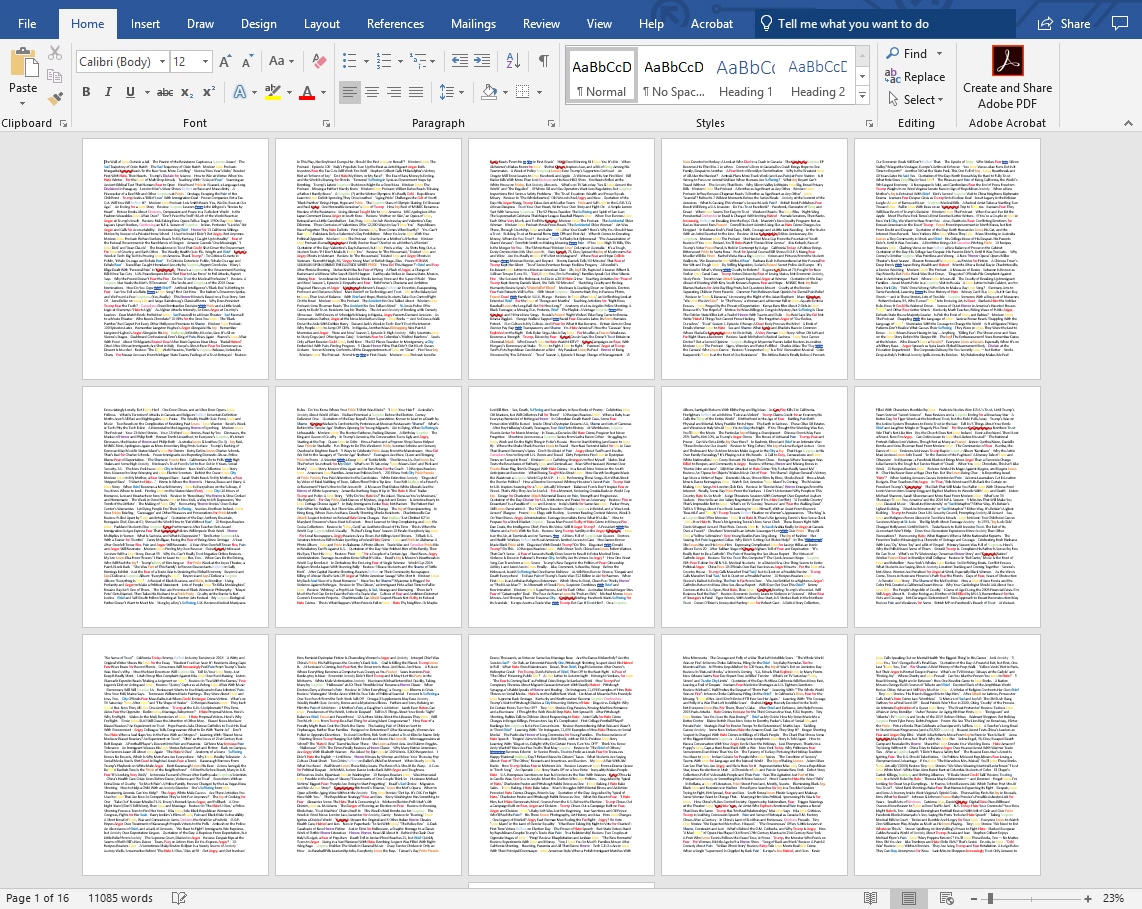Apply Strikethrough to text

pos(165,92)
